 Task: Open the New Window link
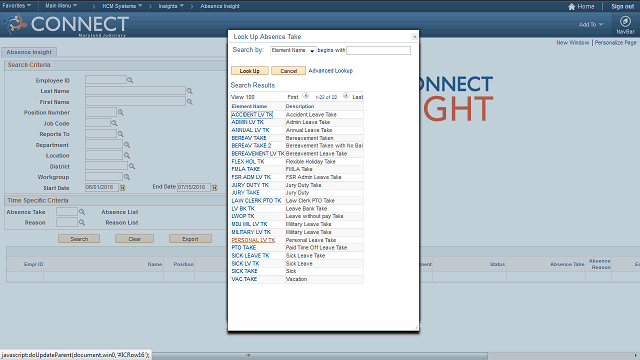tap(573, 42)
